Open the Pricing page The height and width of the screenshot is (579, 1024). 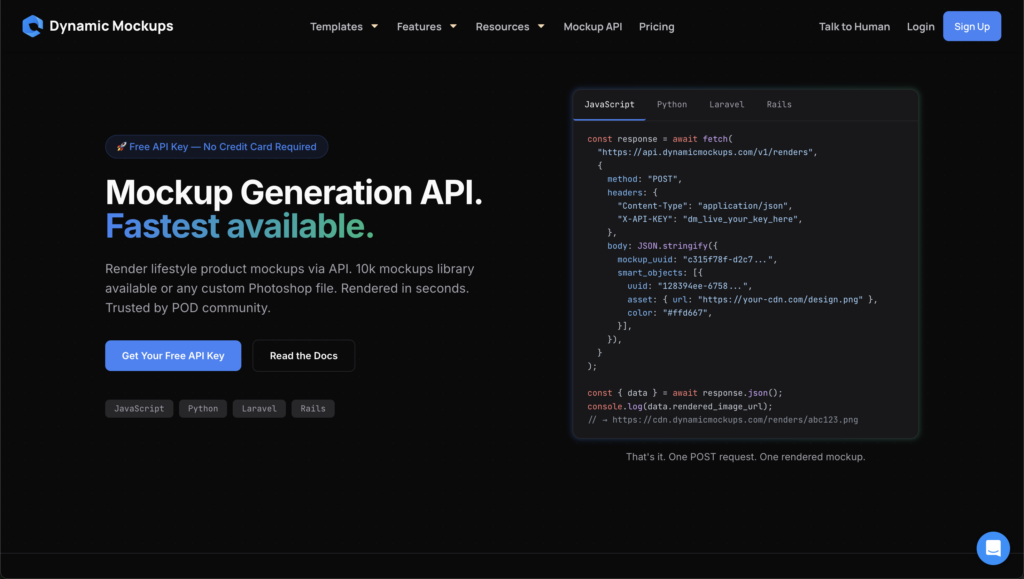coord(656,27)
